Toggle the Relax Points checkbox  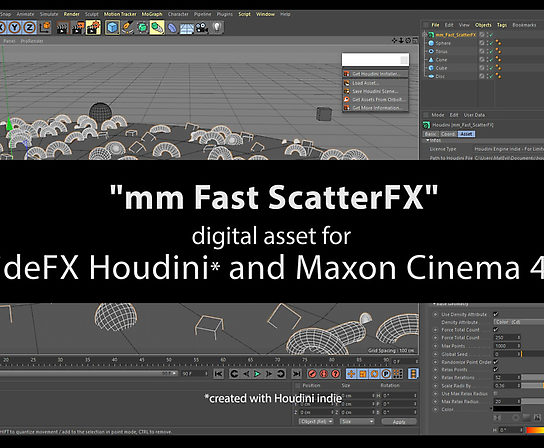[496, 370]
